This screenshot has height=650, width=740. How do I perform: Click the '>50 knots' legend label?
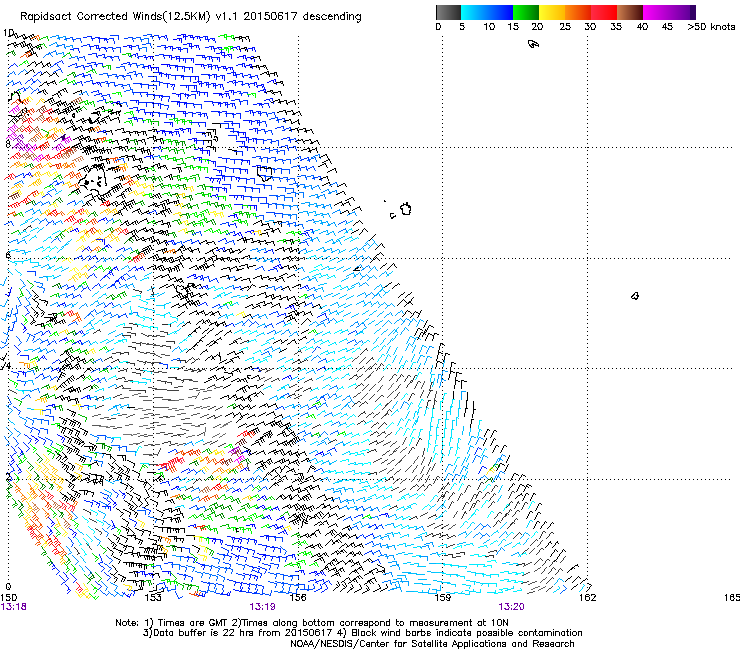click(711, 26)
